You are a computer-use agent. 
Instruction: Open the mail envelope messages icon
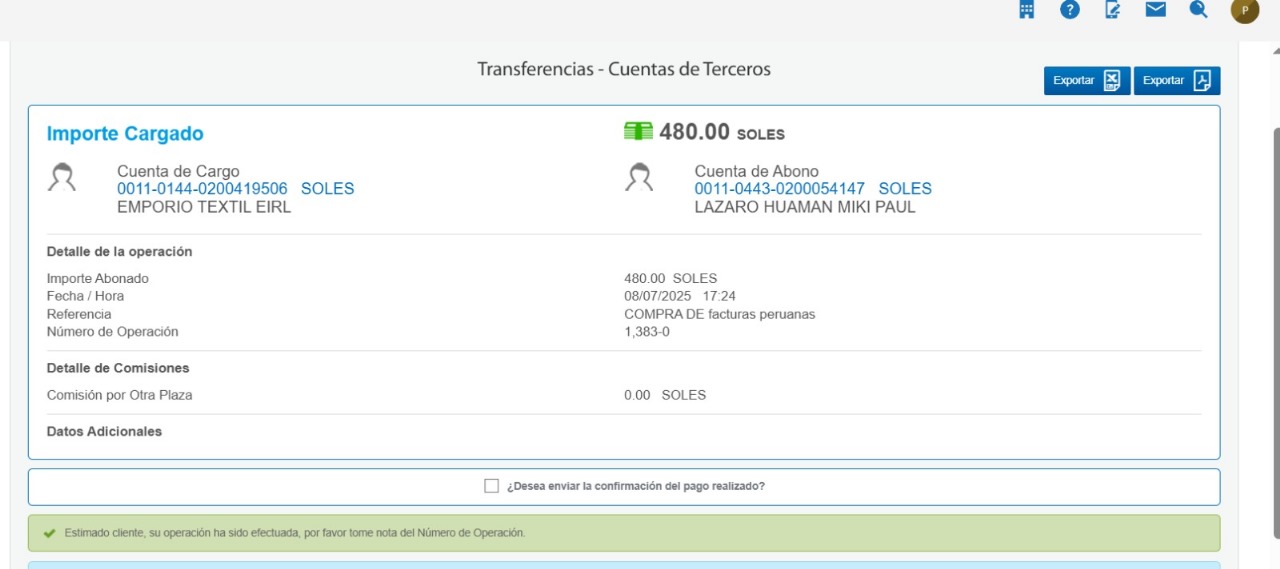1156,10
